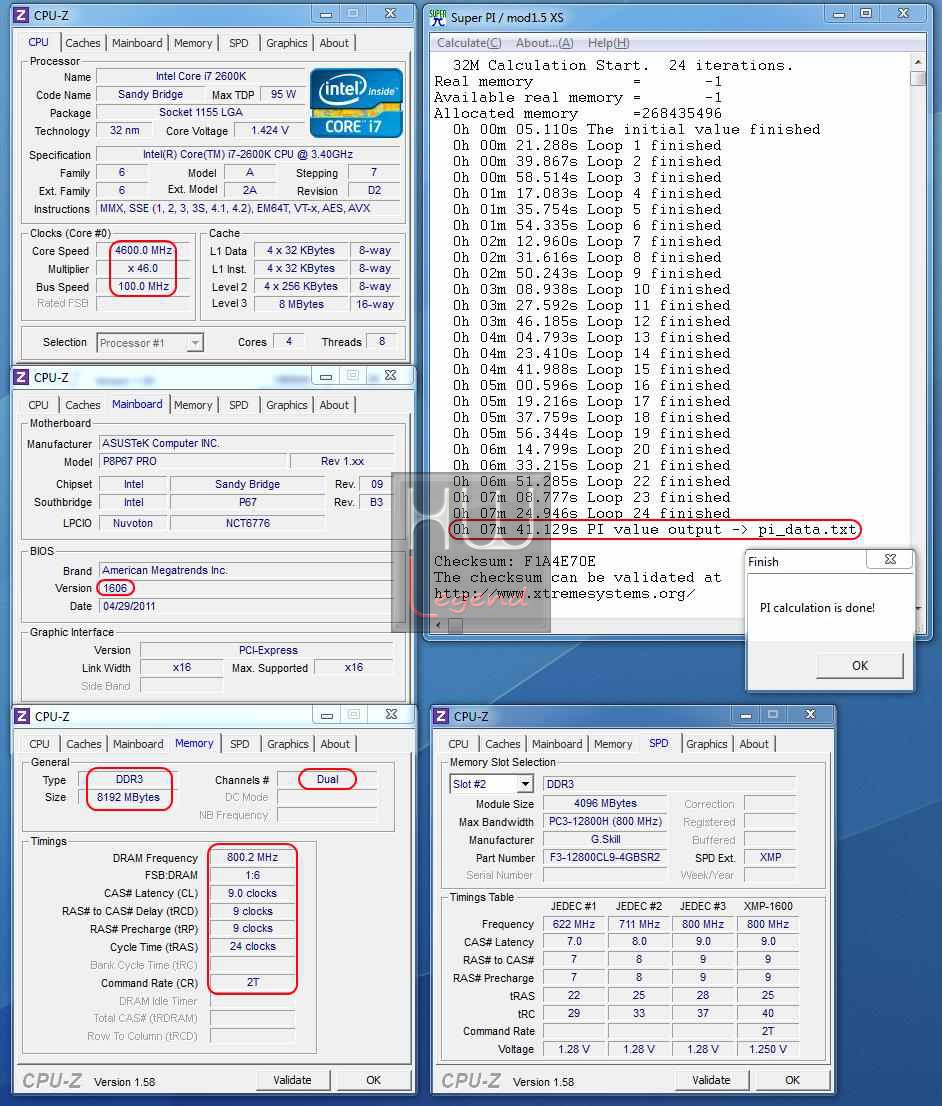Select Graphics tab in the Slot Selection CPU-Z window
This screenshot has height=1106, width=942.
pyautogui.click(x=706, y=743)
